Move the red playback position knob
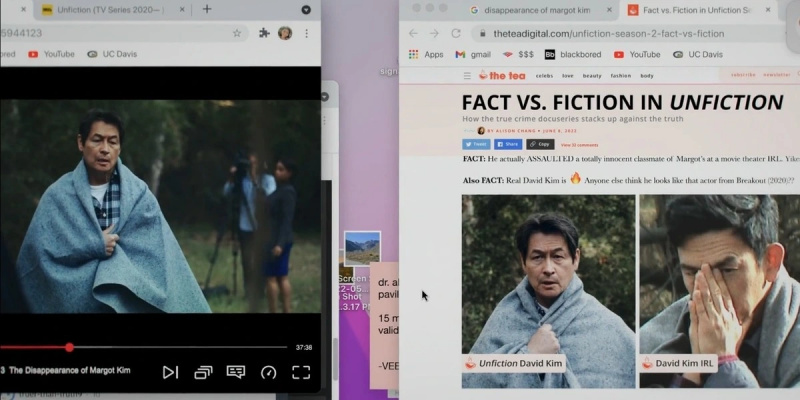The width and height of the screenshot is (800, 400). [x=69, y=347]
